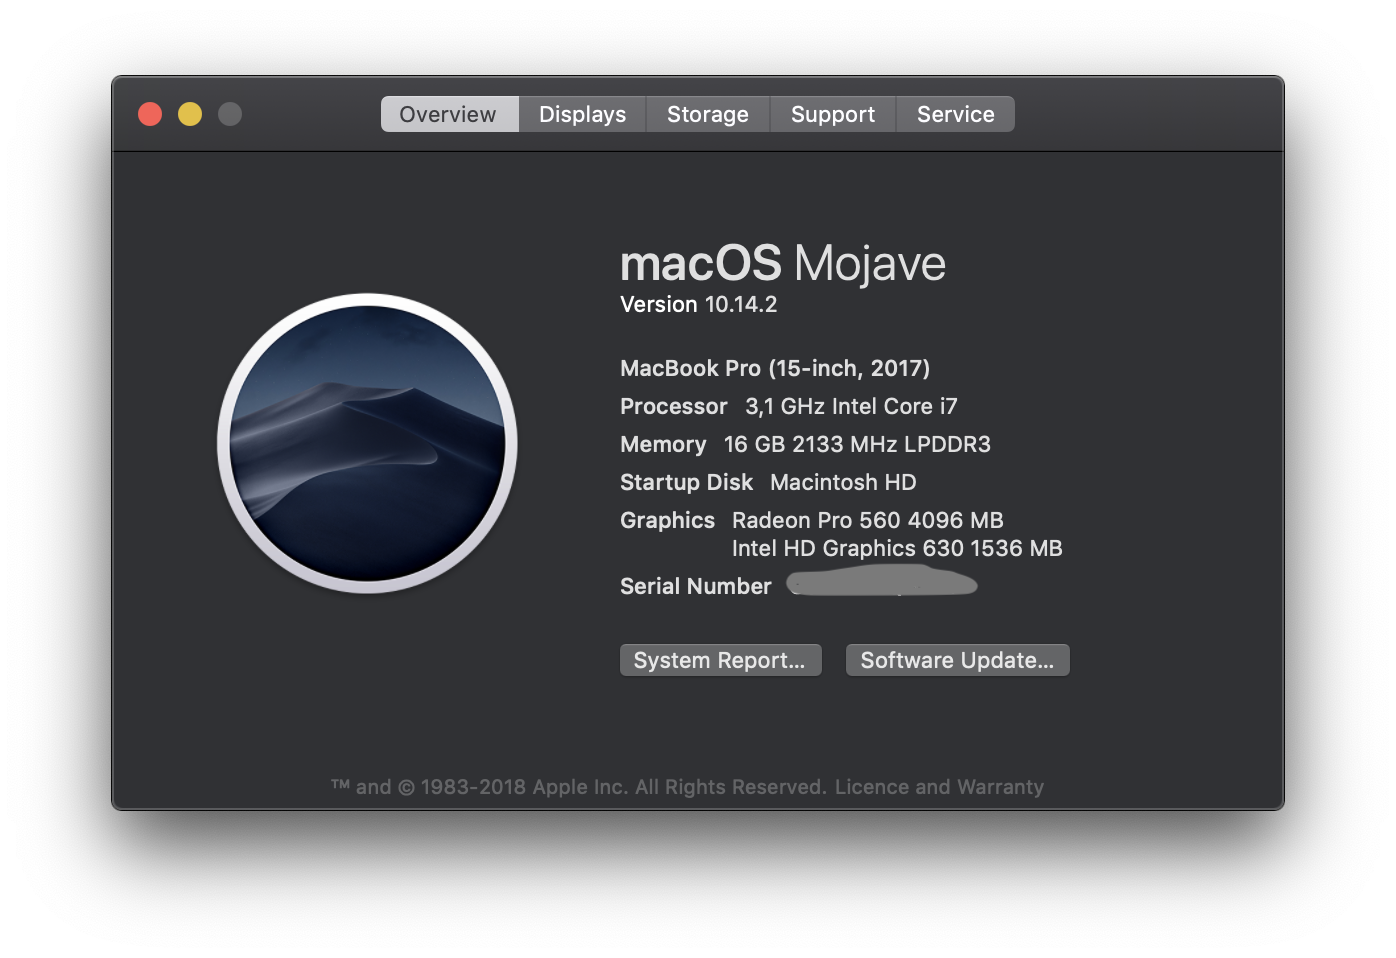
Task: Select the Macintosh HD startup disk text
Action: (x=843, y=482)
